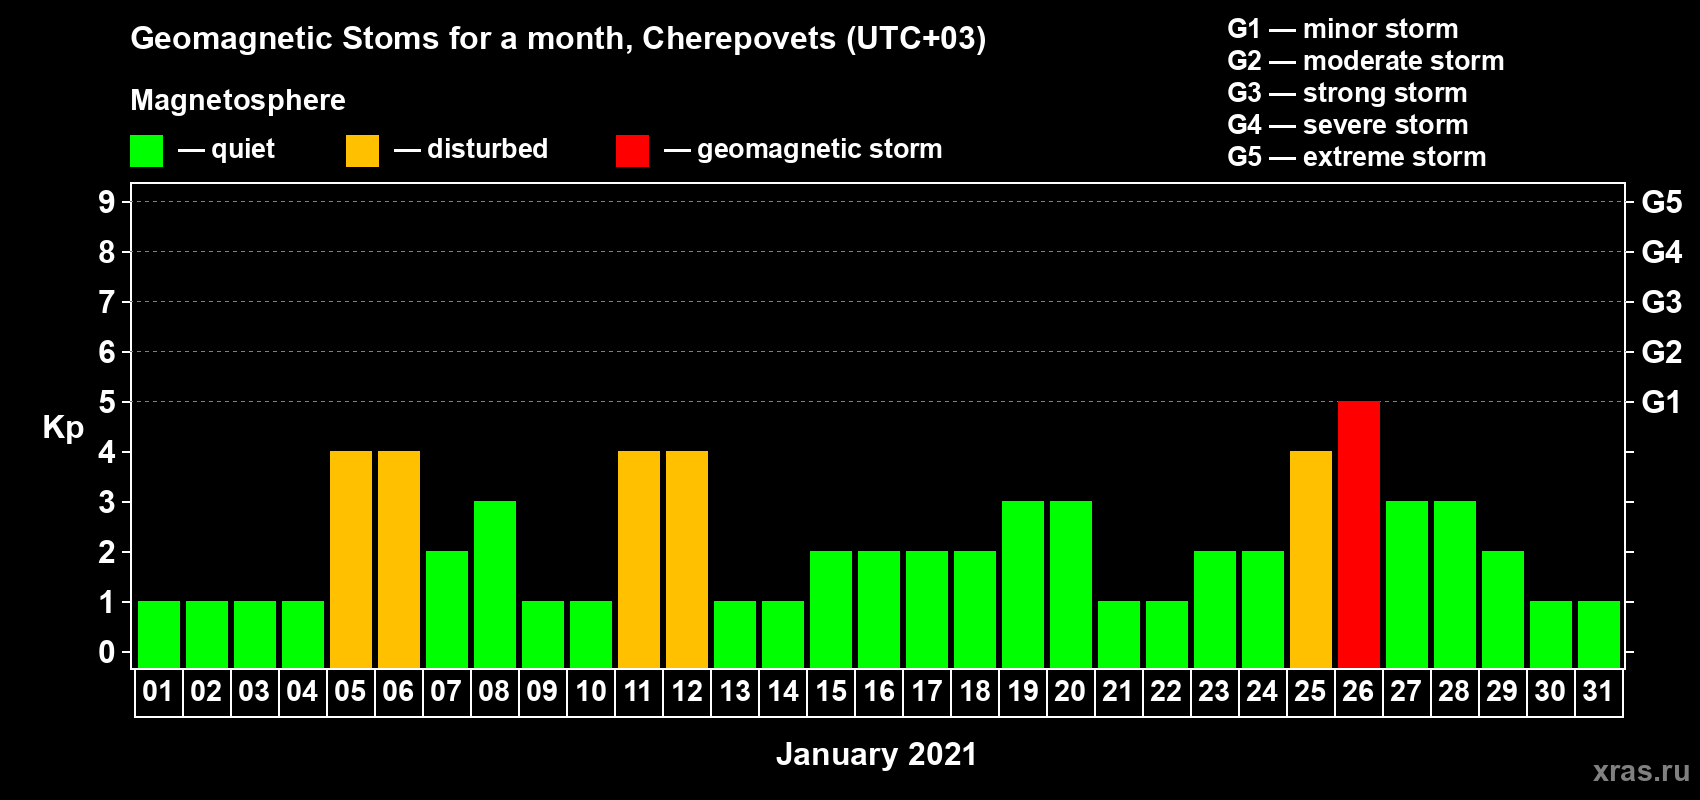Select the red bar for day 26
The width and height of the screenshot is (1700, 800).
[1359, 534]
